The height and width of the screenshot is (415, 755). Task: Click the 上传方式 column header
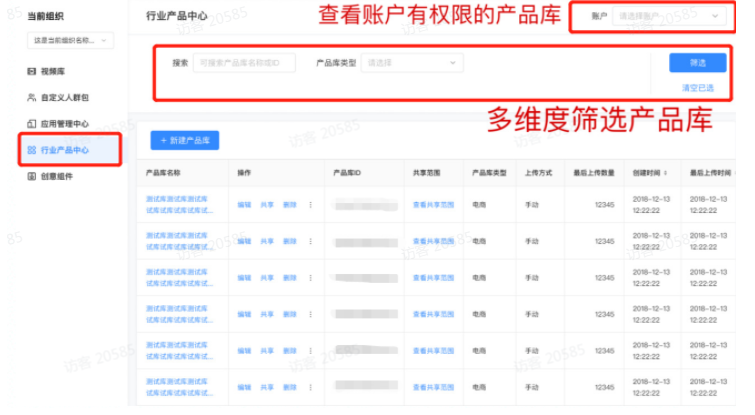click(538, 173)
